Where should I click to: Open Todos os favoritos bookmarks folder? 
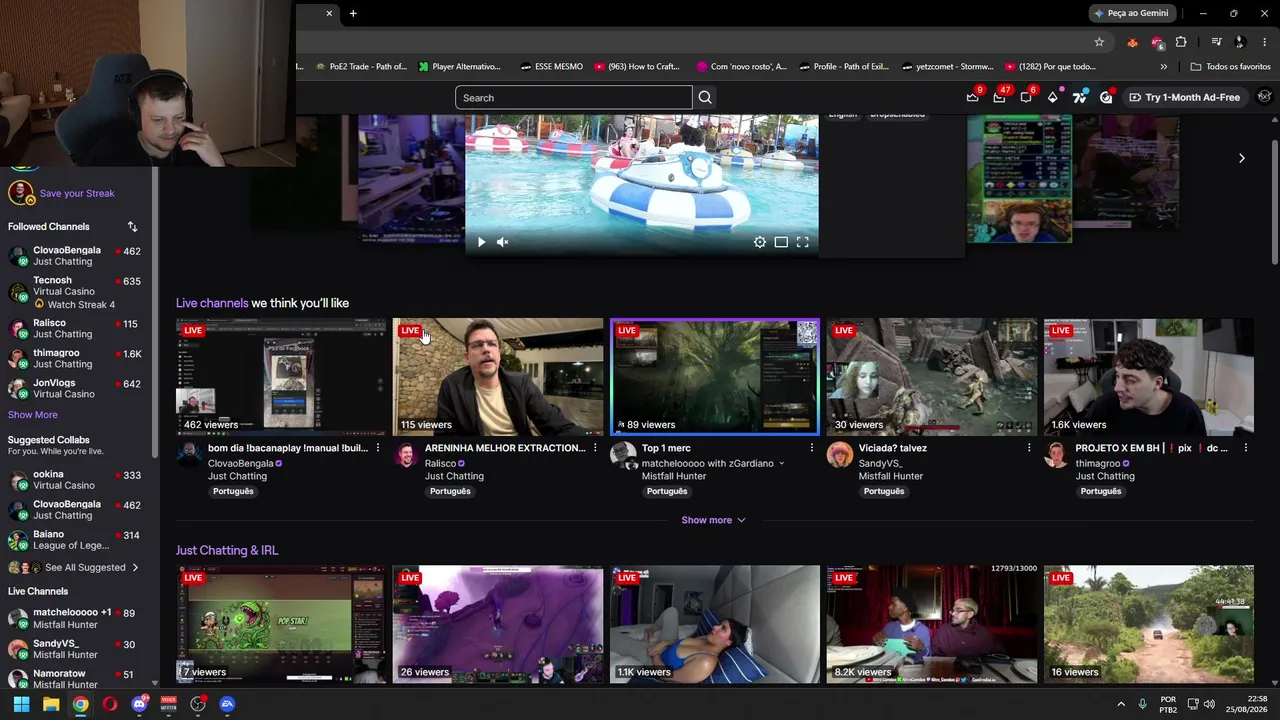coord(1230,67)
